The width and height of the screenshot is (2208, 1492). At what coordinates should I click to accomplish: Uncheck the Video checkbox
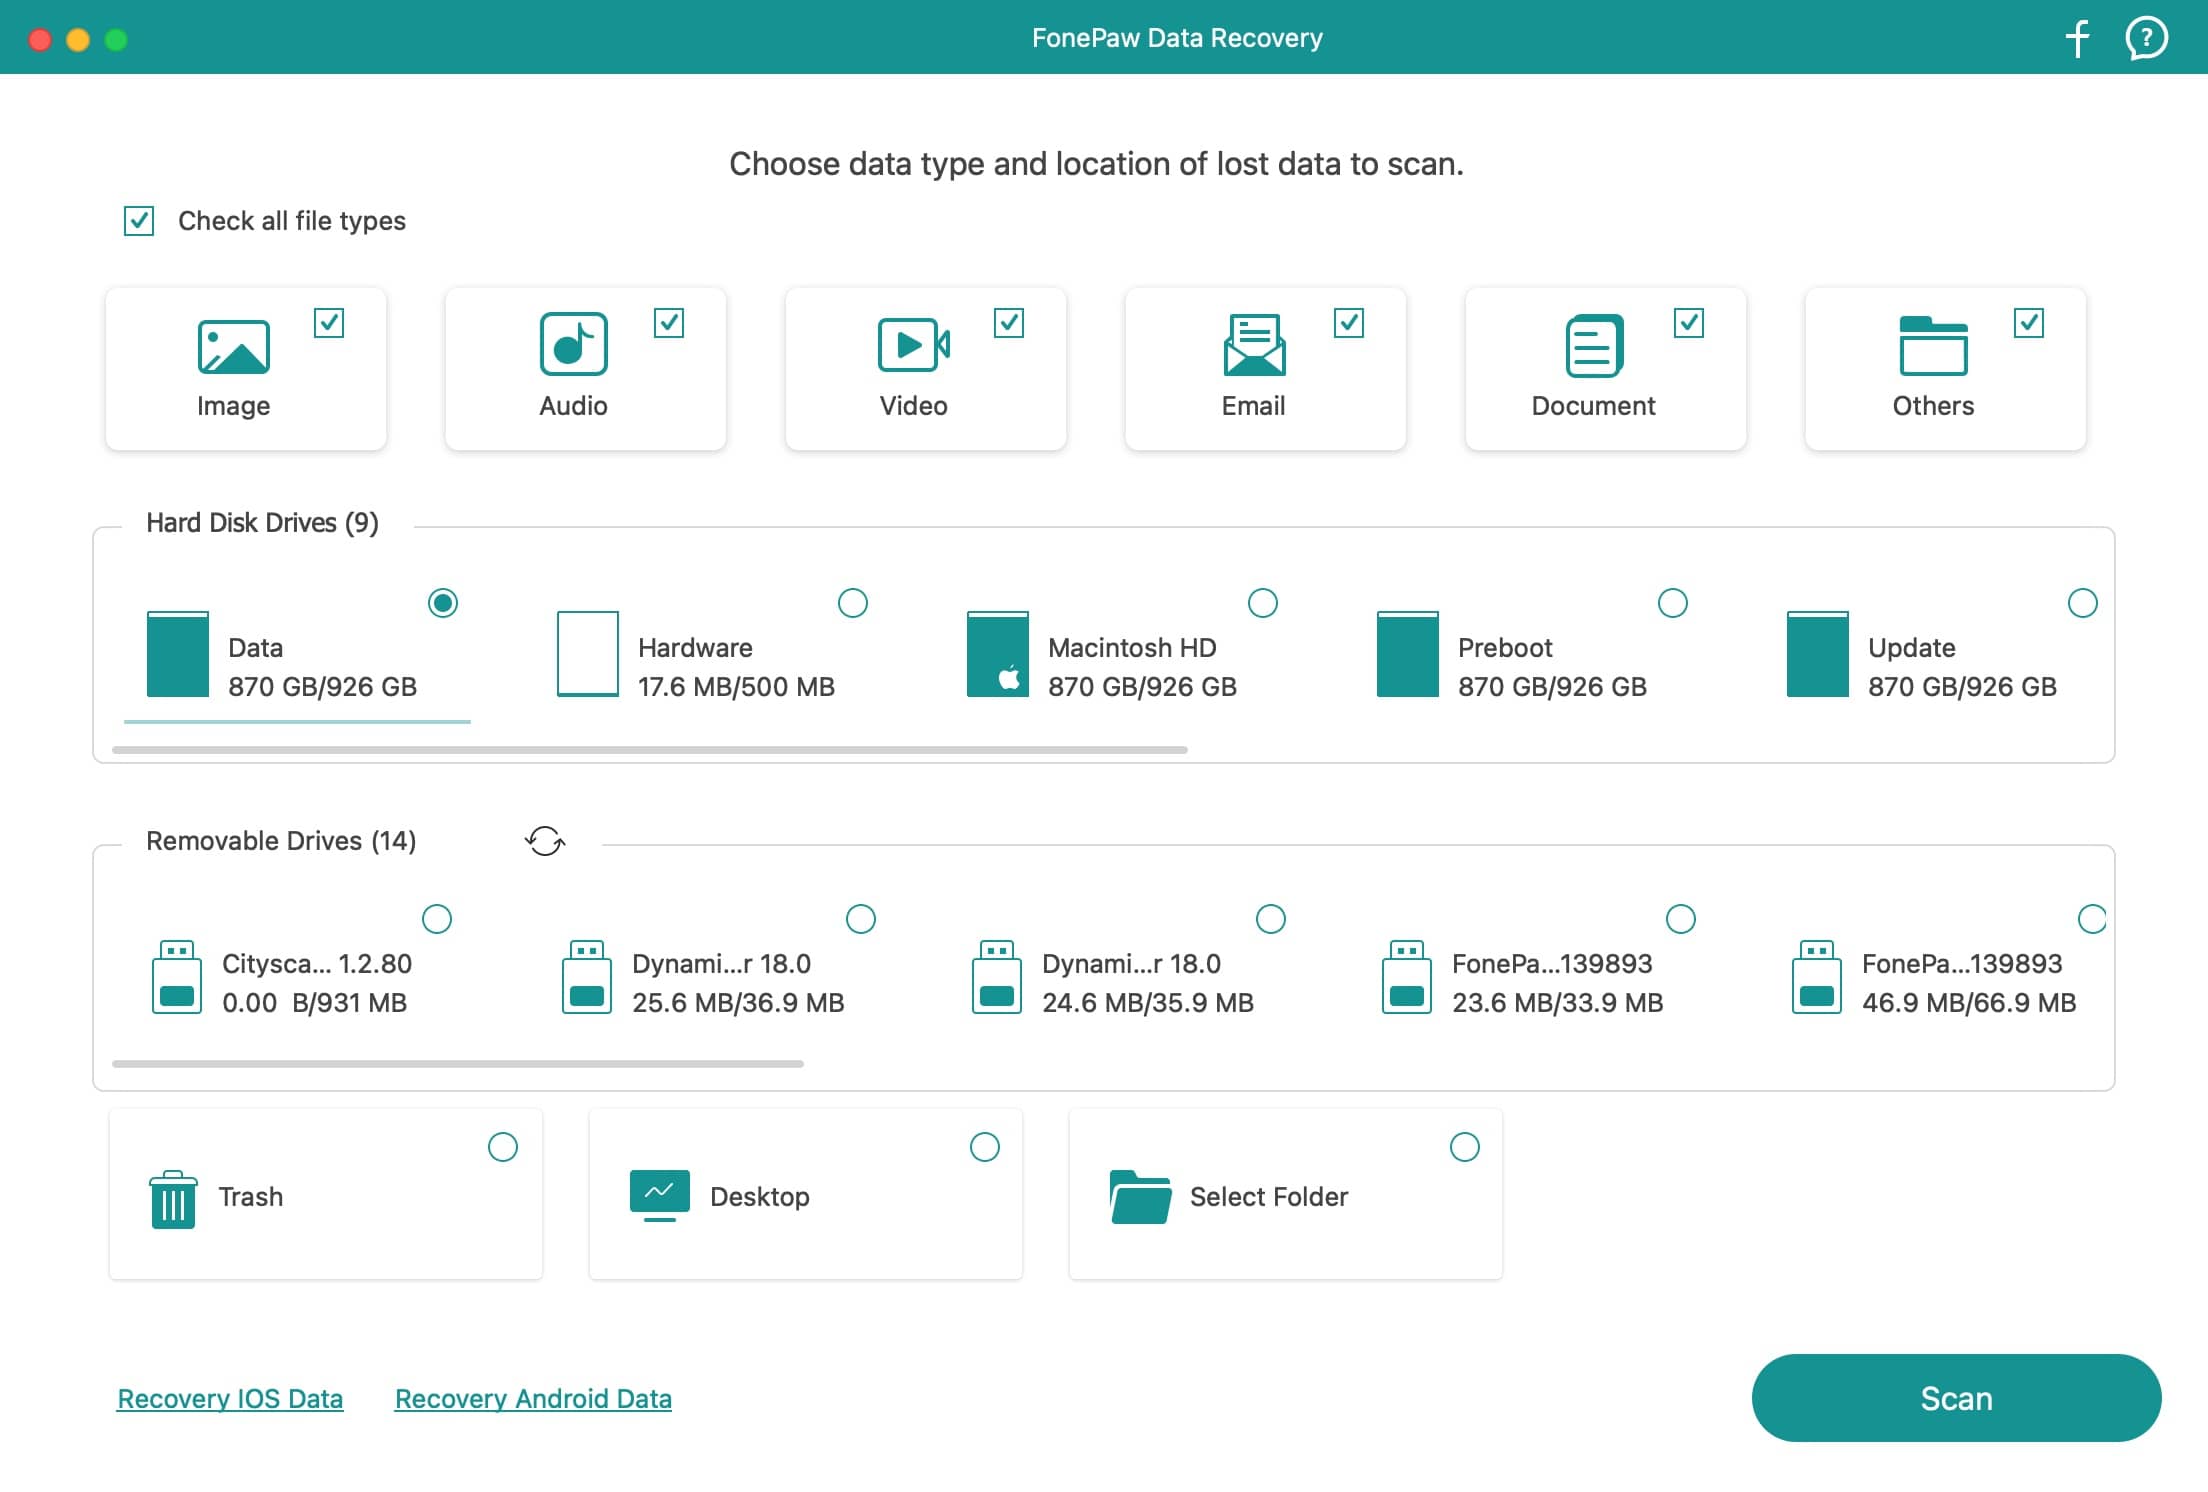pyautogui.click(x=1009, y=323)
